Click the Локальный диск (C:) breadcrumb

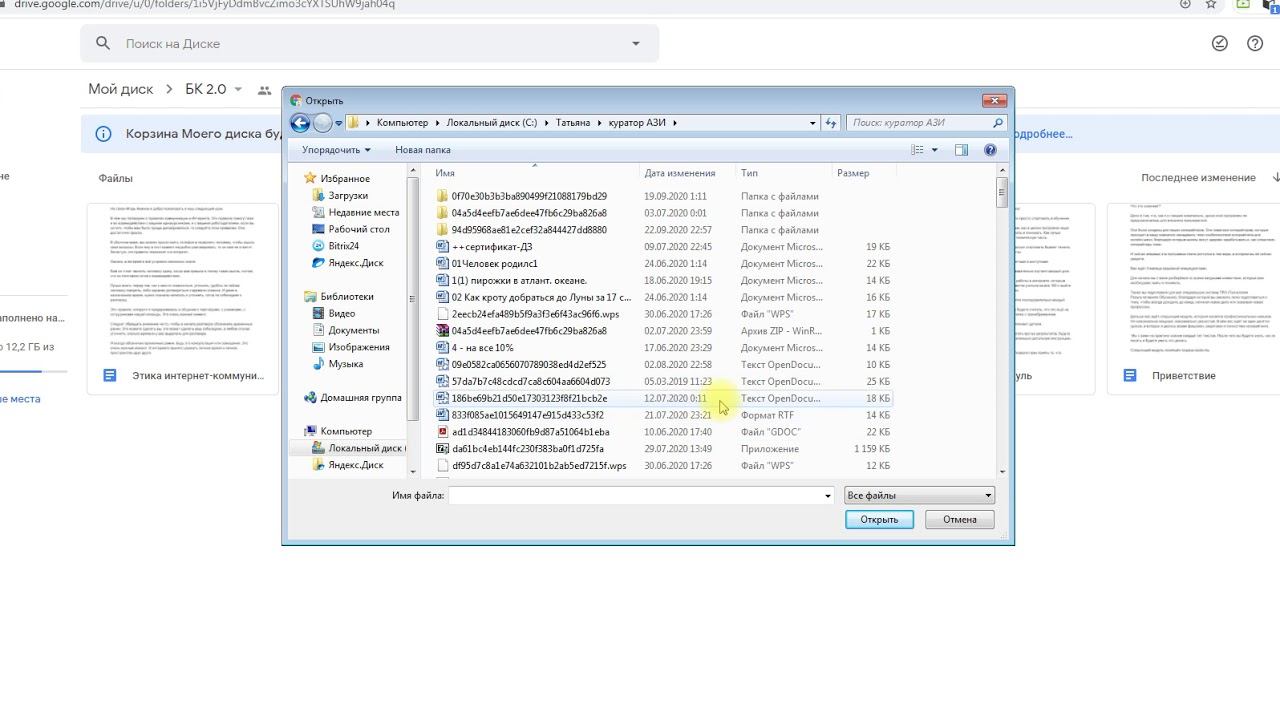click(x=492, y=123)
